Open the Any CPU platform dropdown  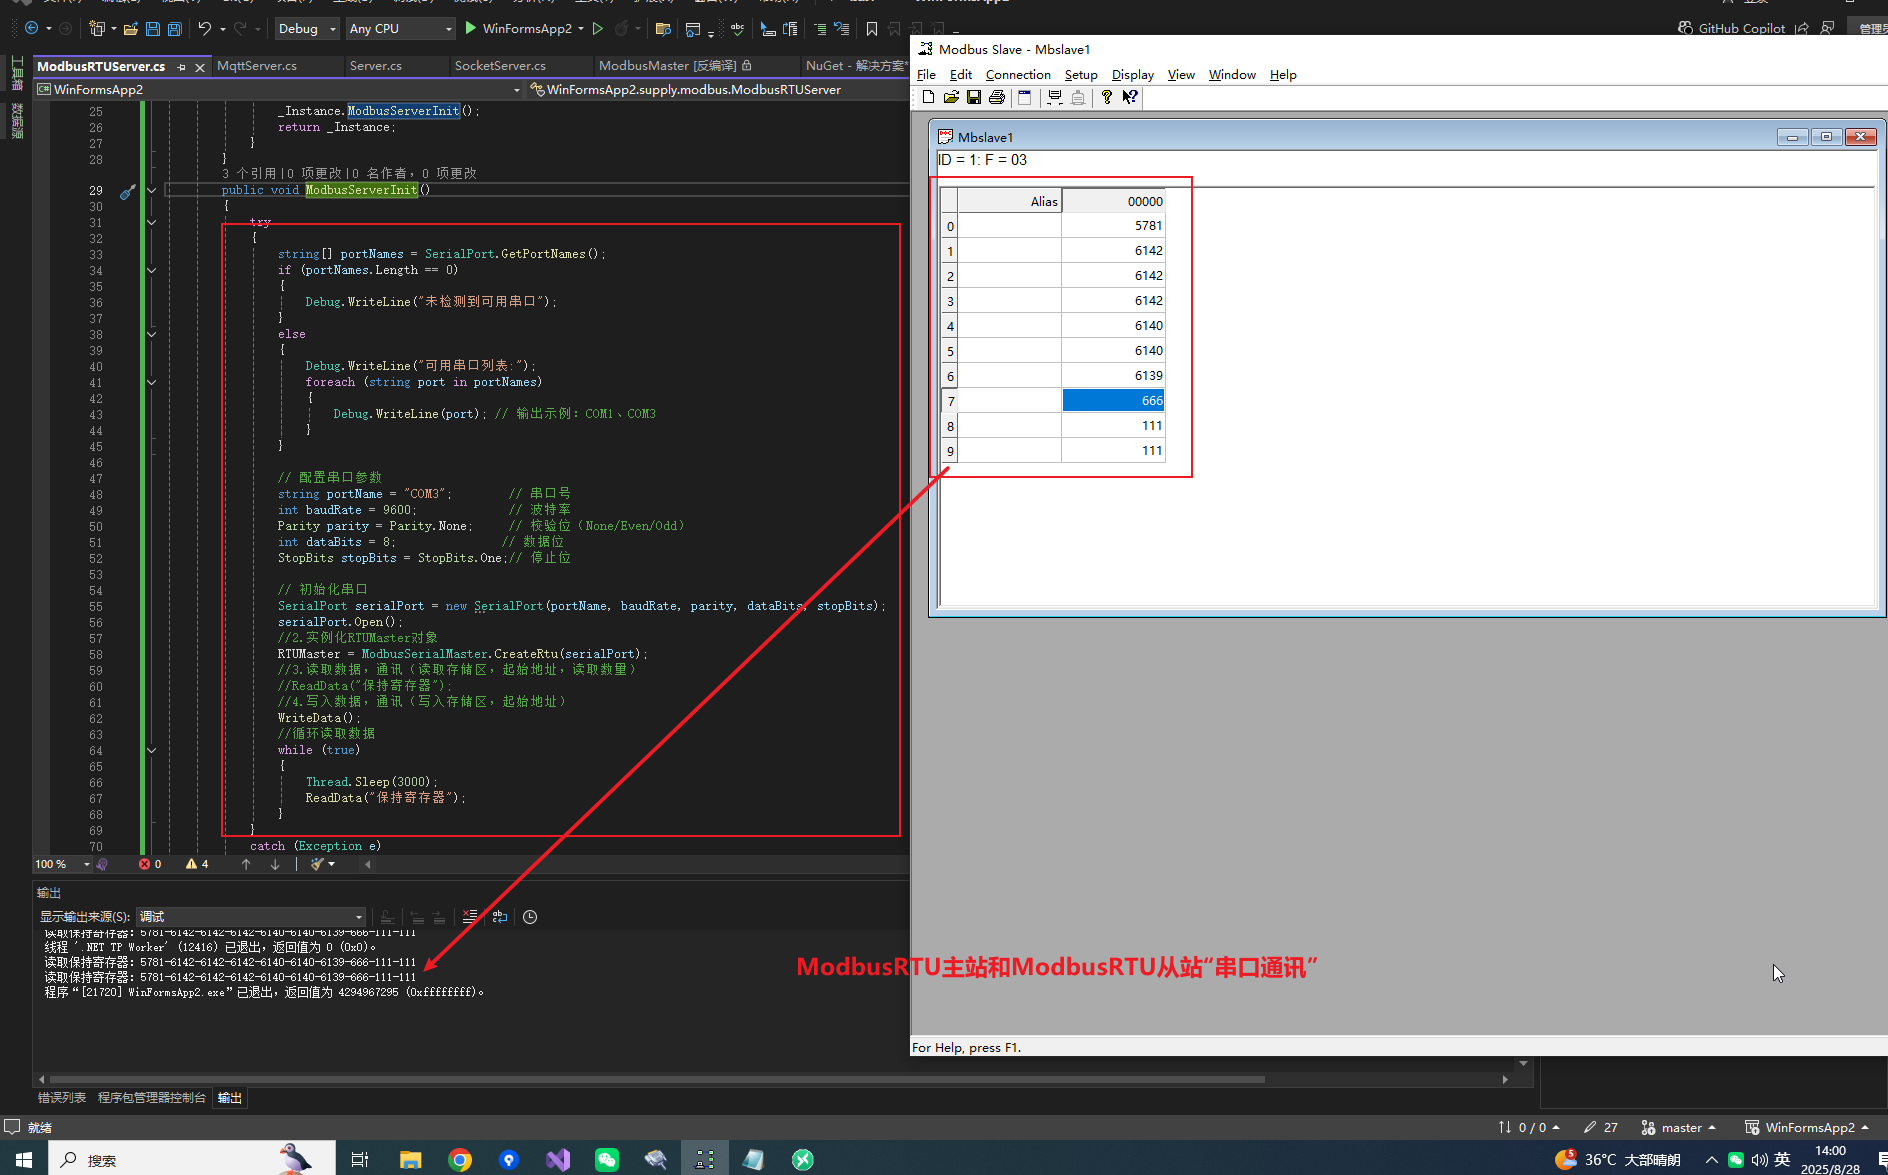400,29
